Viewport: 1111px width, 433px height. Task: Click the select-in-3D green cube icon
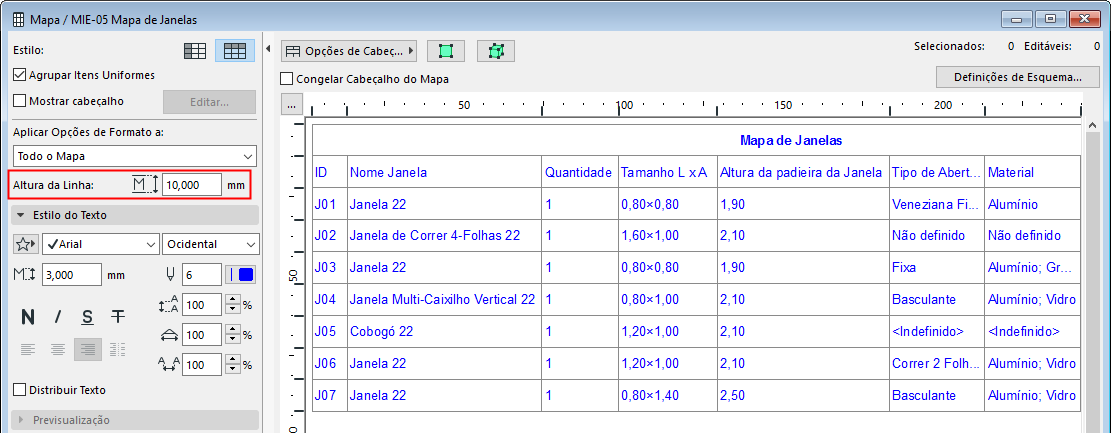tap(496, 51)
